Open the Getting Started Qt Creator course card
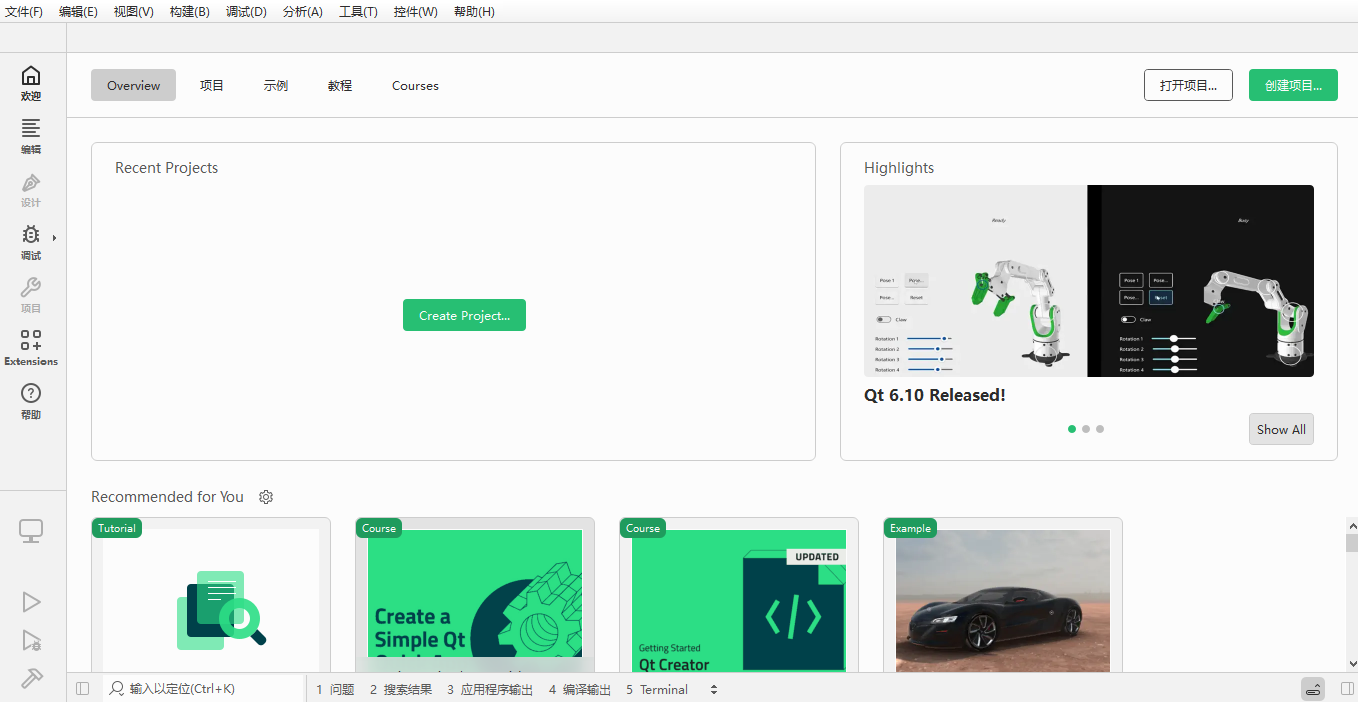 click(739, 595)
